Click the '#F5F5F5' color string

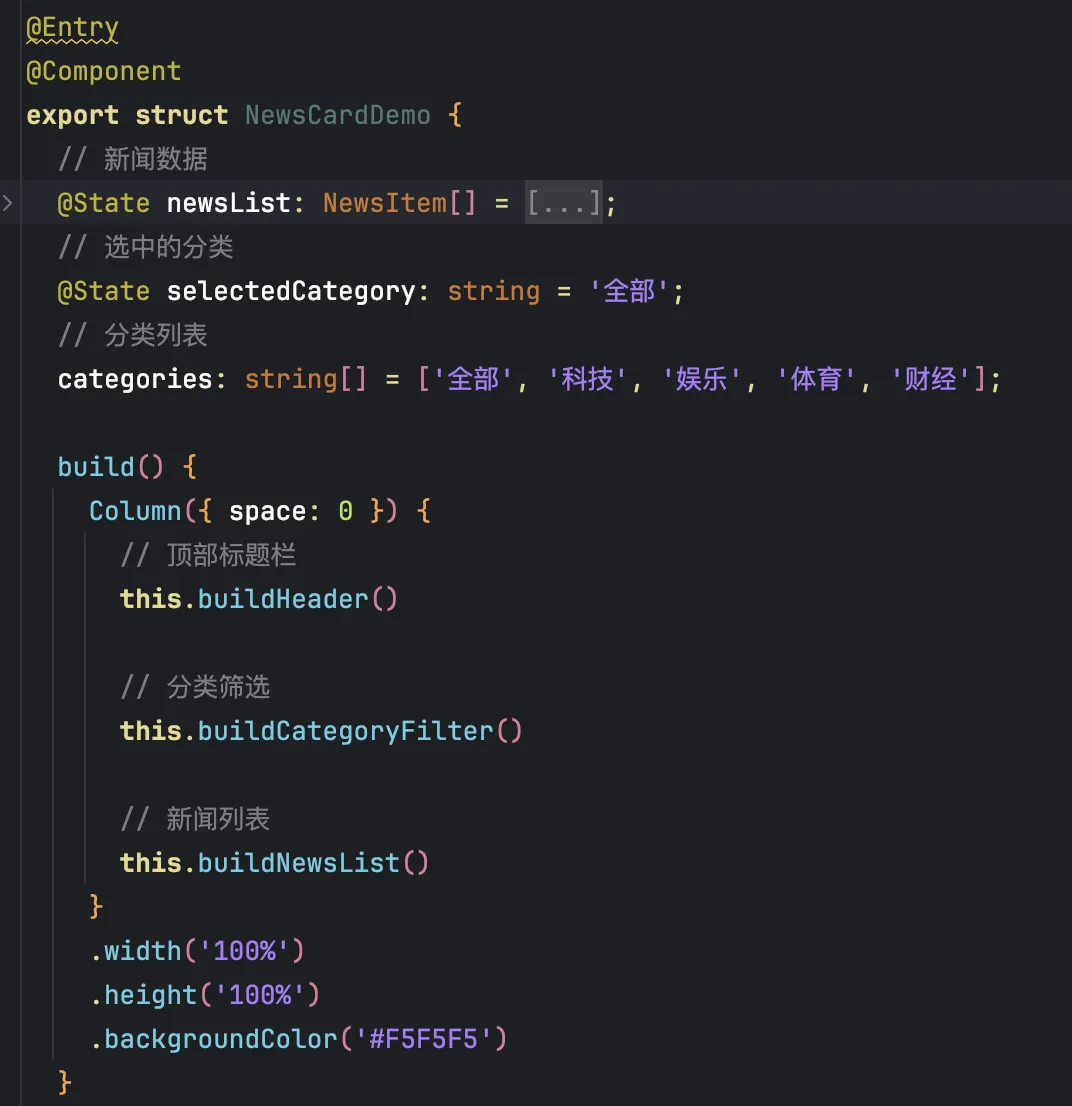pos(423,1039)
